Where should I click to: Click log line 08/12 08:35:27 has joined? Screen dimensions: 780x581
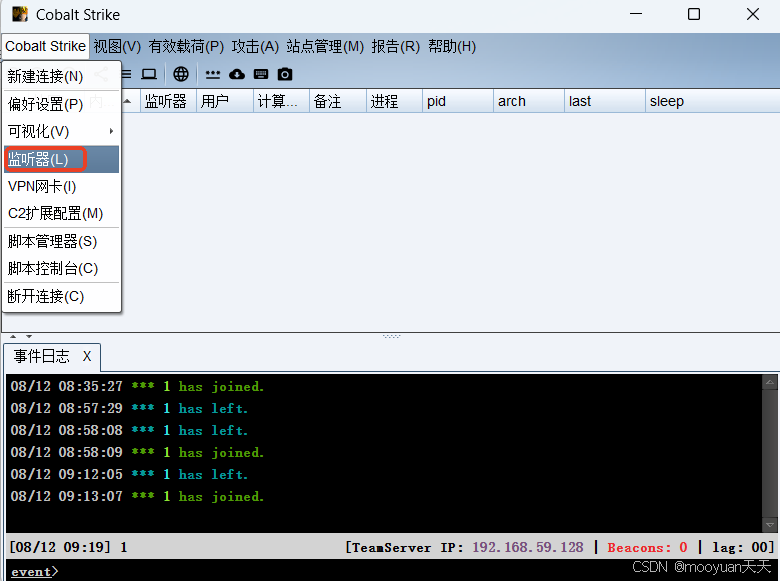coord(137,387)
